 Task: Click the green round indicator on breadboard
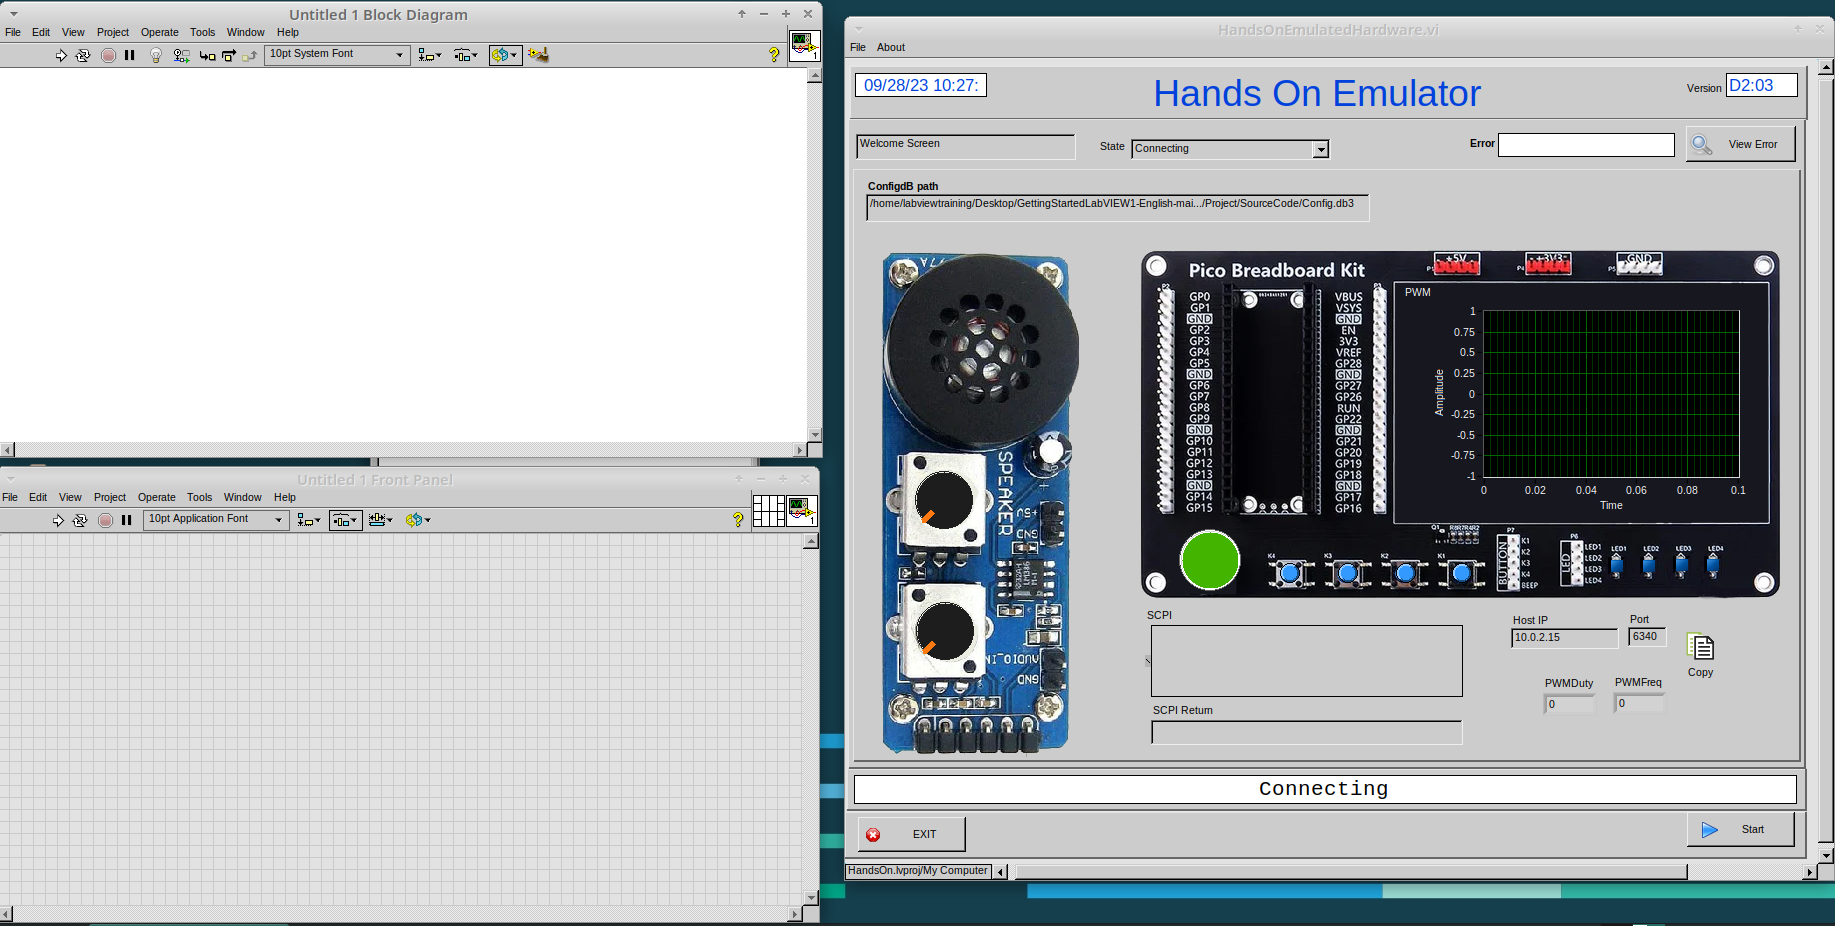(x=1210, y=561)
